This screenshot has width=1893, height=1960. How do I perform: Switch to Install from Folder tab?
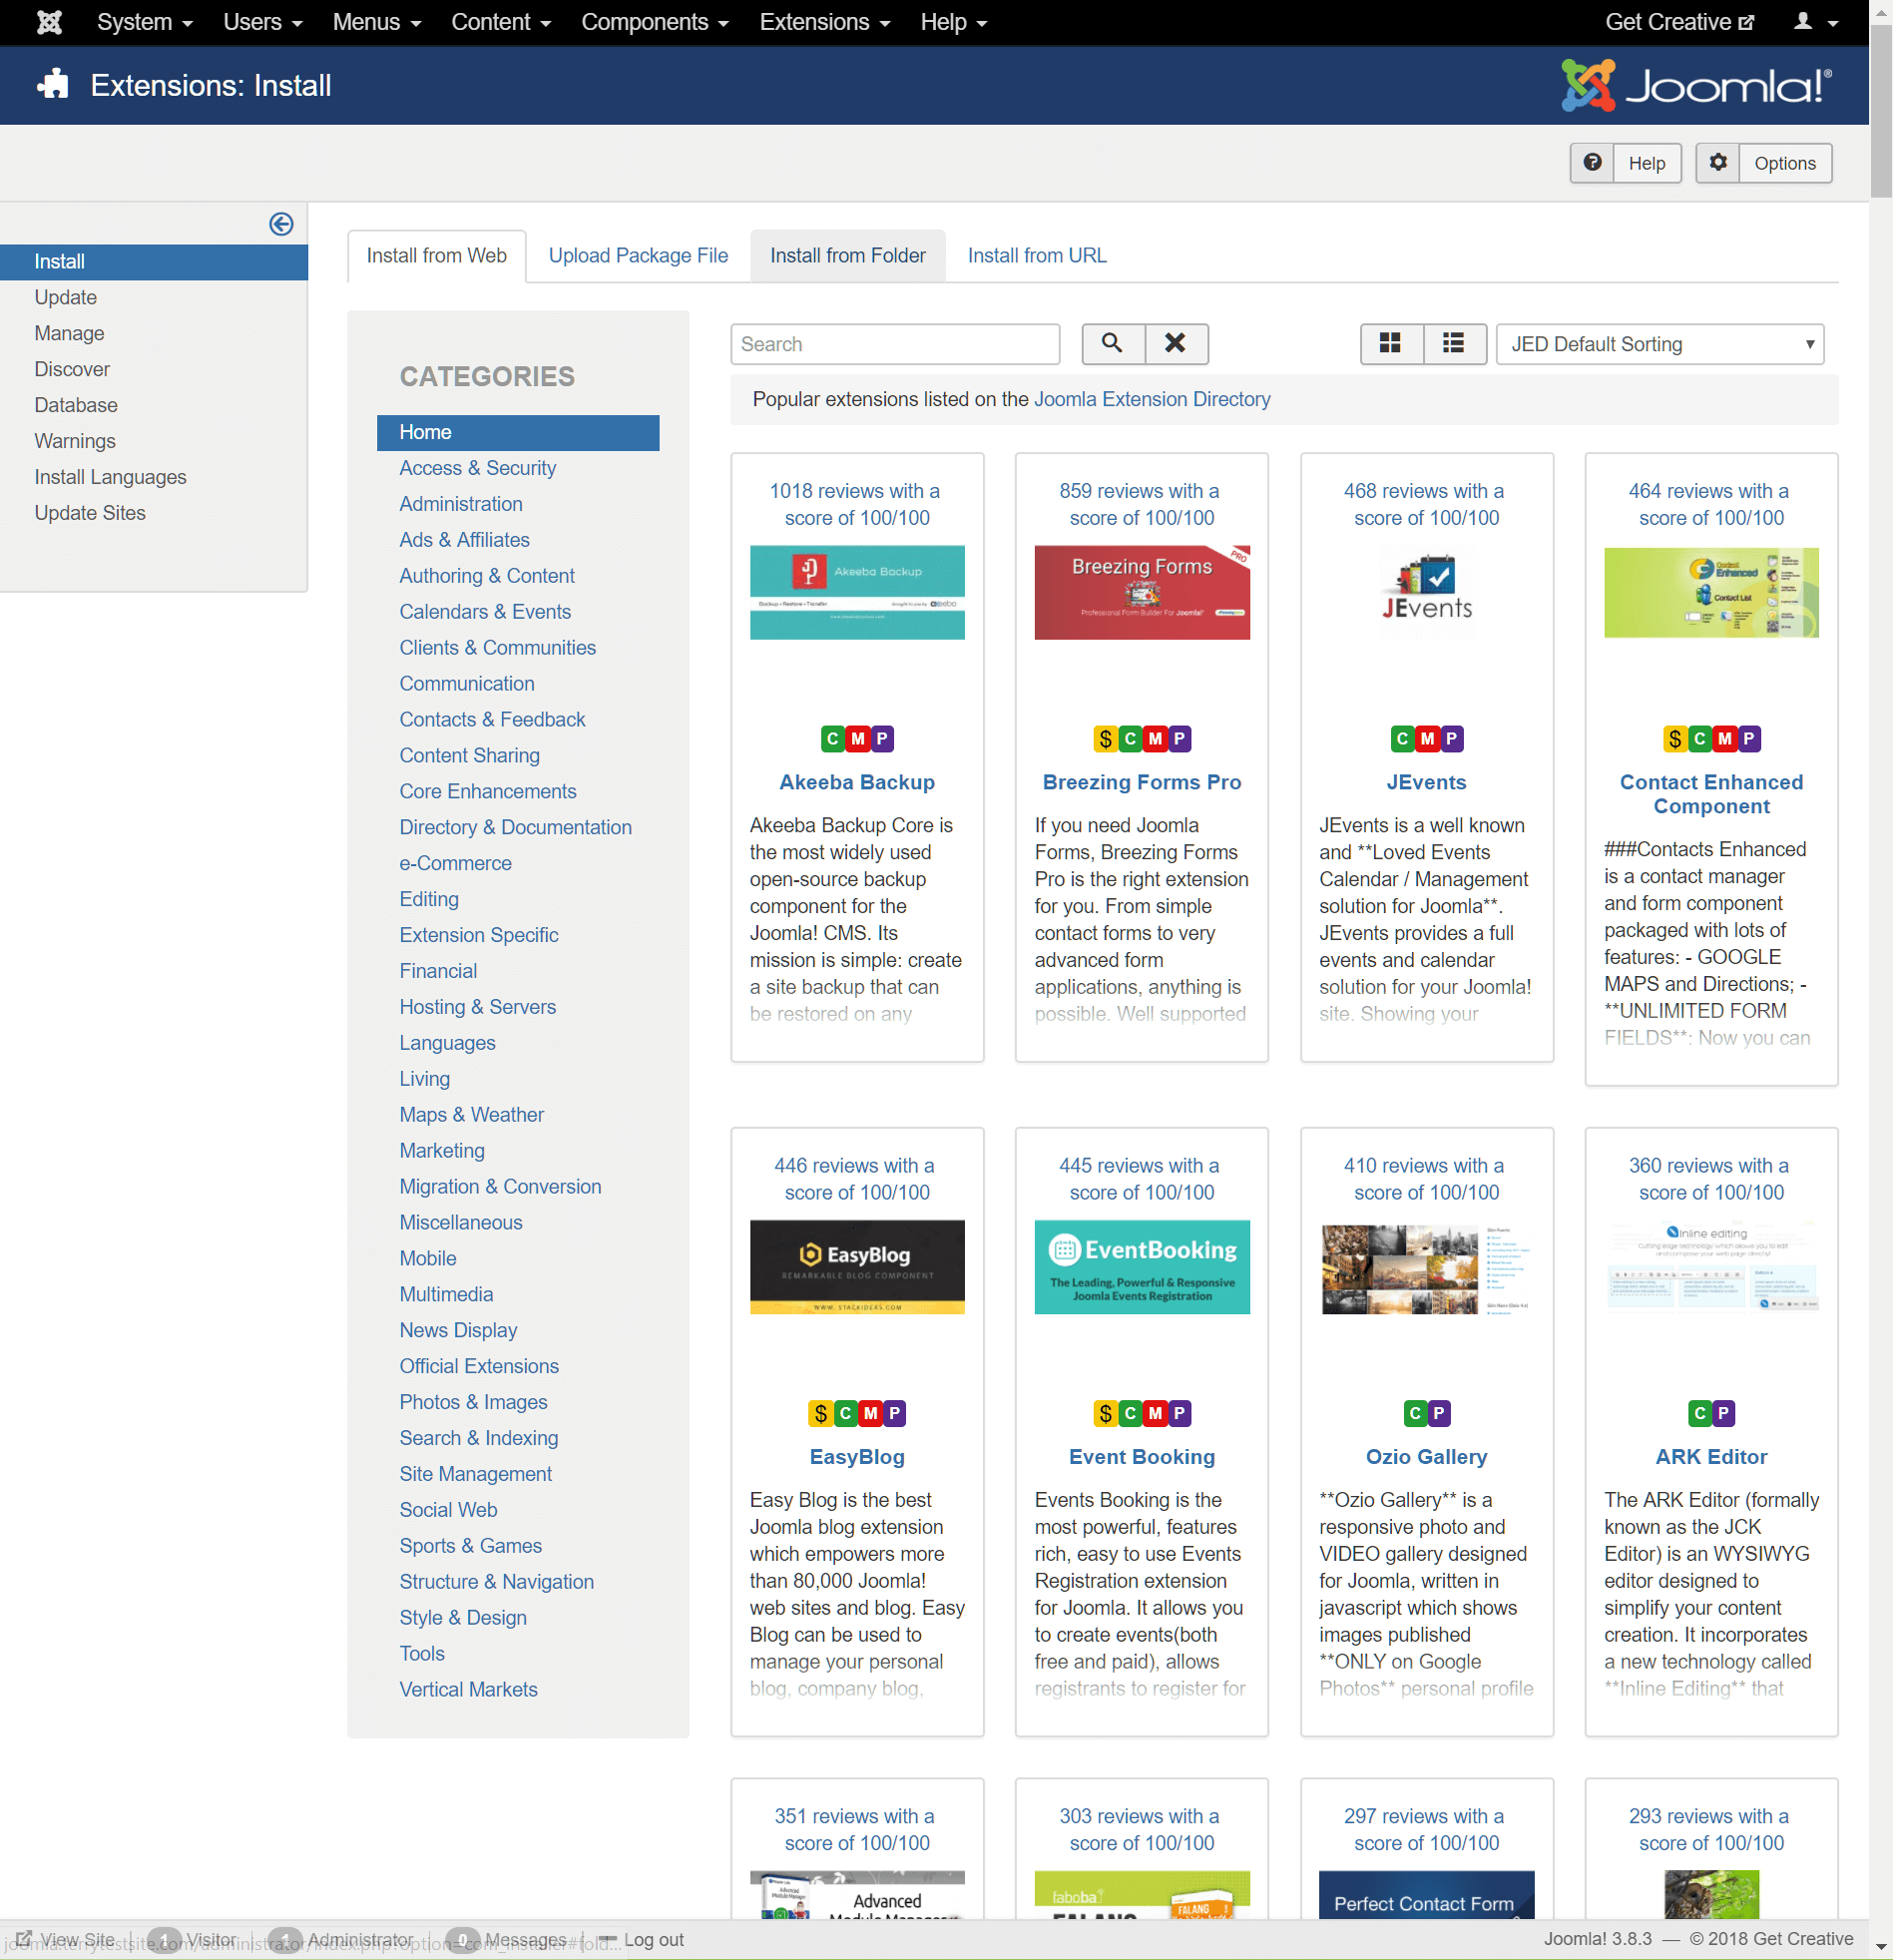[847, 255]
